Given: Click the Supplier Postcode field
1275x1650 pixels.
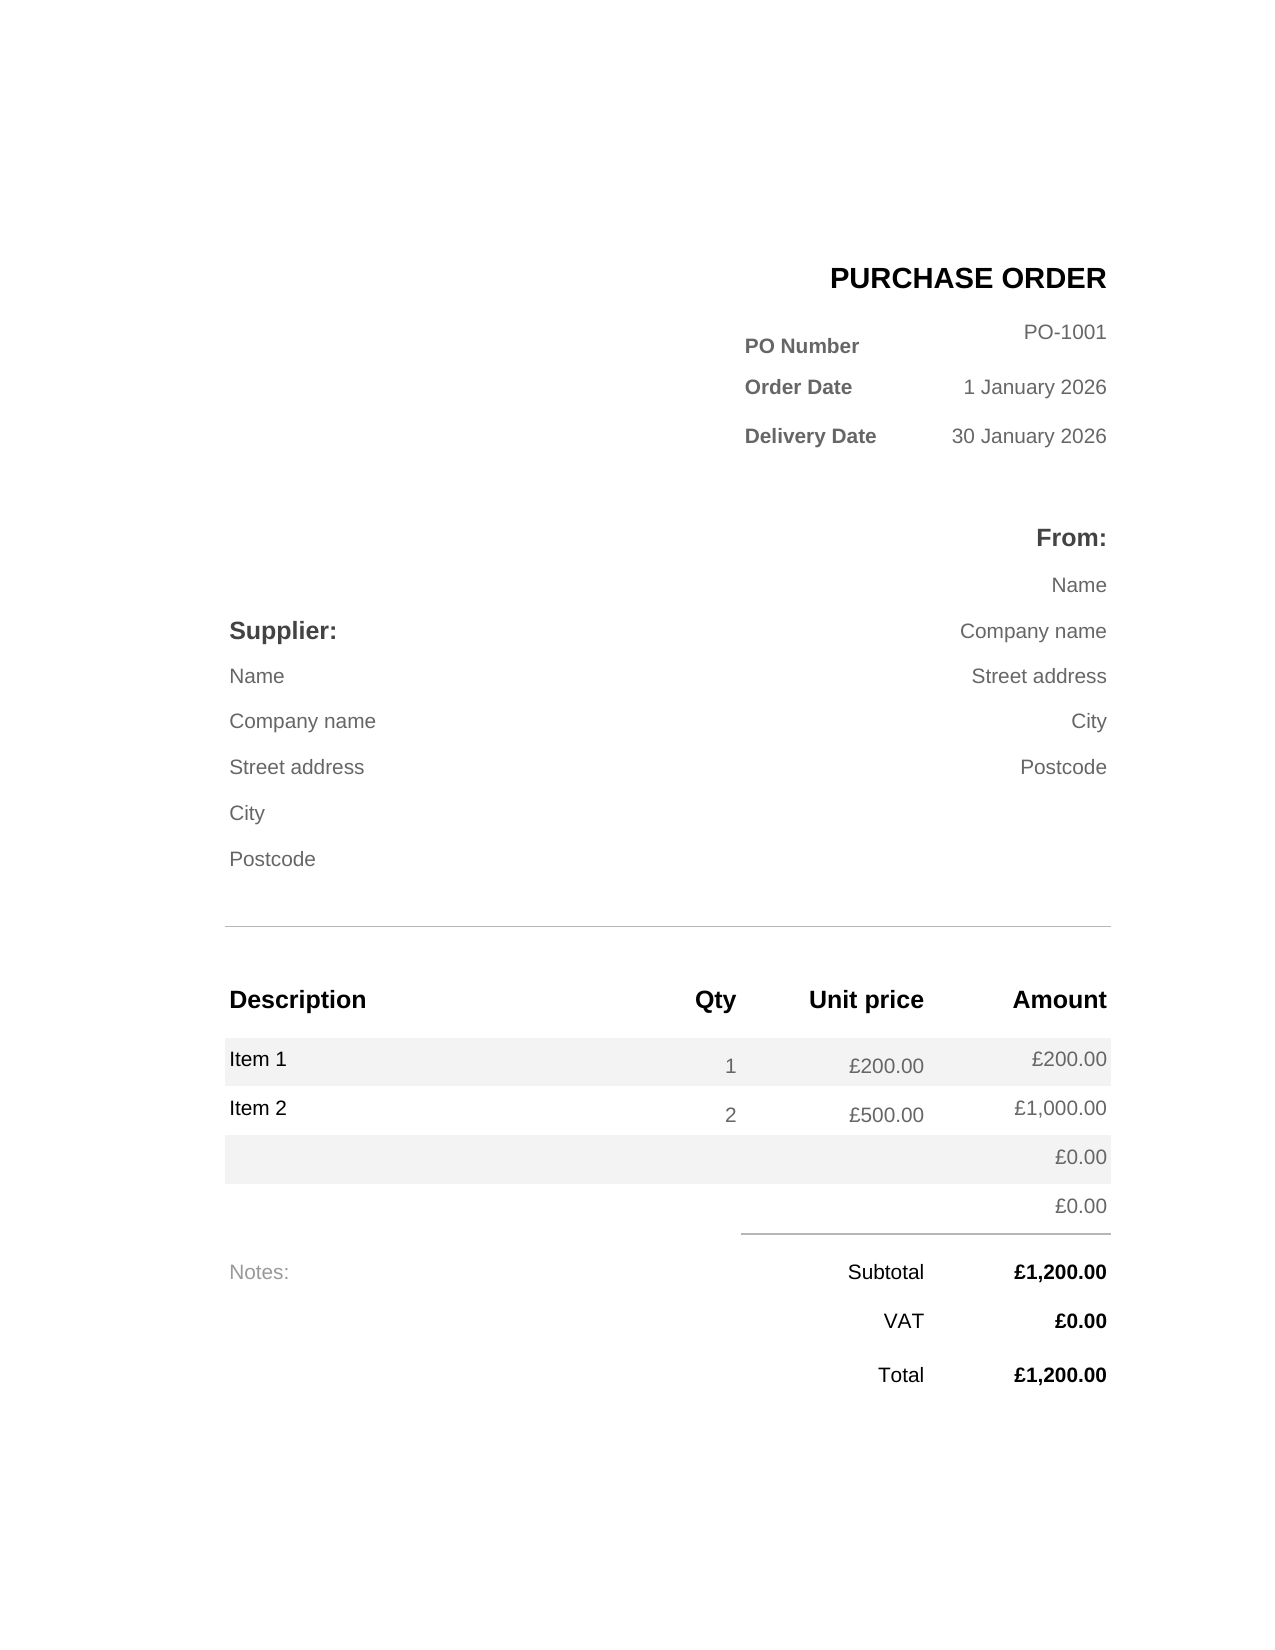Looking at the screenshot, I should pyautogui.click(x=272, y=859).
